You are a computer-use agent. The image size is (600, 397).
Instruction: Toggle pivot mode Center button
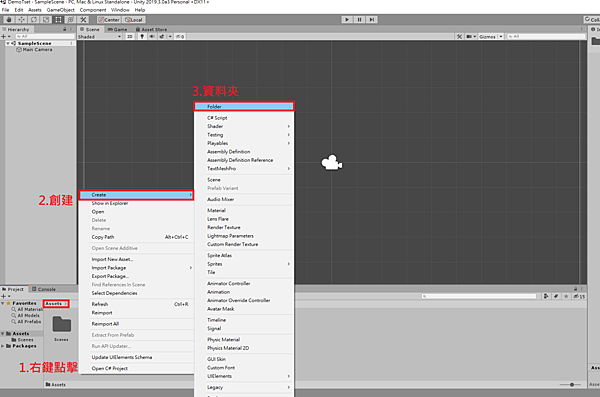click(x=109, y=20)
